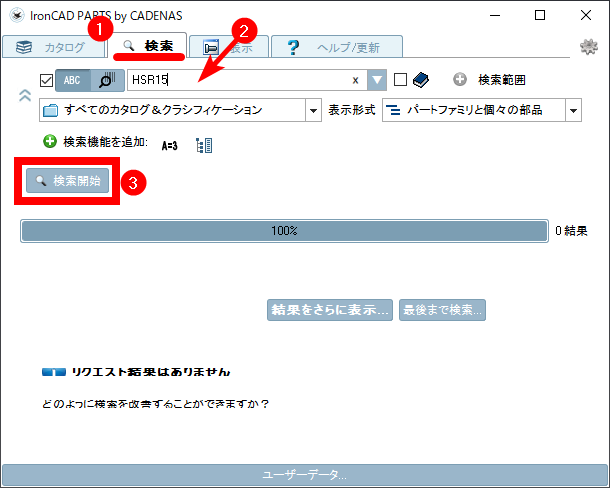Toggle the full-text search checkbox
610x488 pixels.
pos(46,81)
